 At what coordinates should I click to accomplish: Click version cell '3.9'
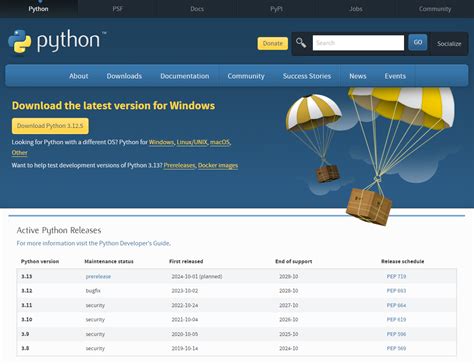[25, 334]
